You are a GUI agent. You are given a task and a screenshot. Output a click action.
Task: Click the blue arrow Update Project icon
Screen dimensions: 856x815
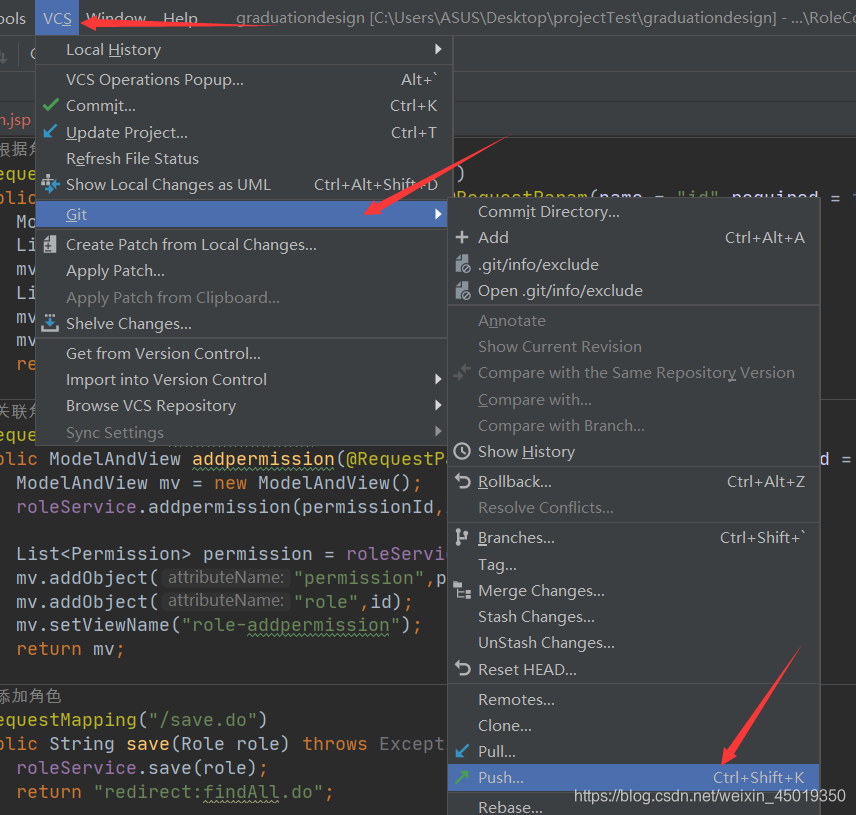[50, 131]
